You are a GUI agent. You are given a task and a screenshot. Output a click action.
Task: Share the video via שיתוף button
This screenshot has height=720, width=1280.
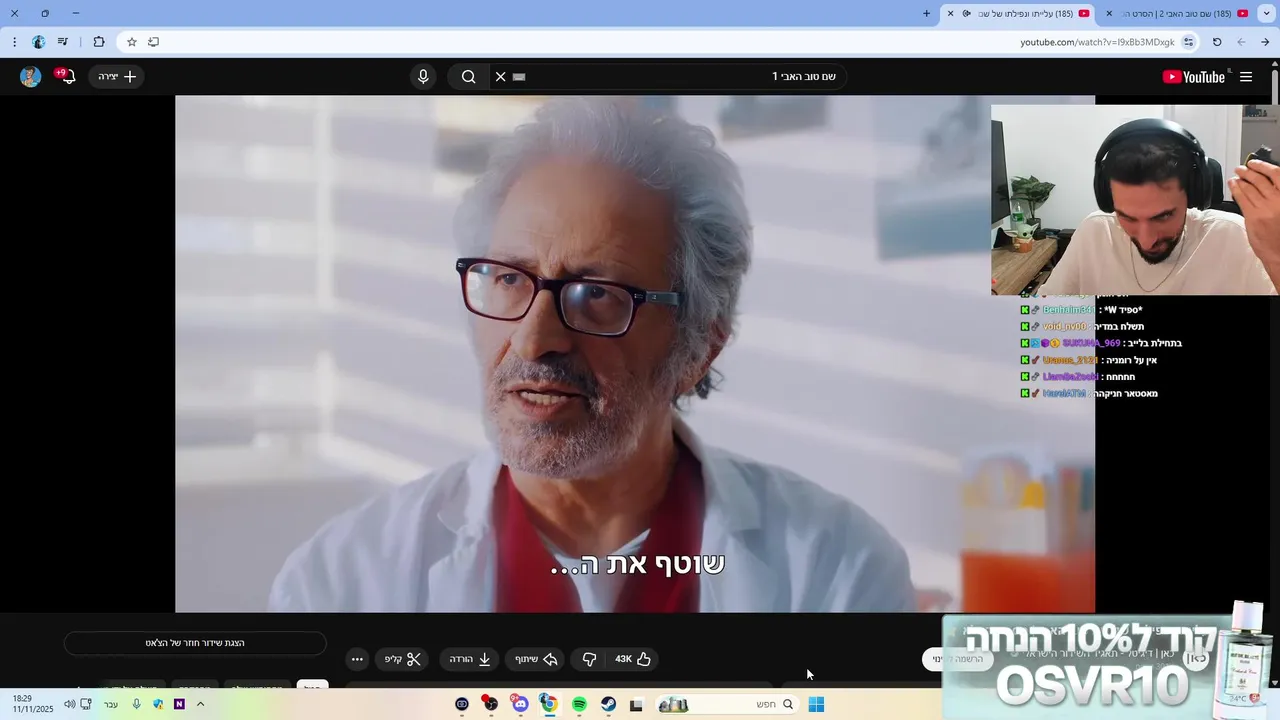[536, 659]
